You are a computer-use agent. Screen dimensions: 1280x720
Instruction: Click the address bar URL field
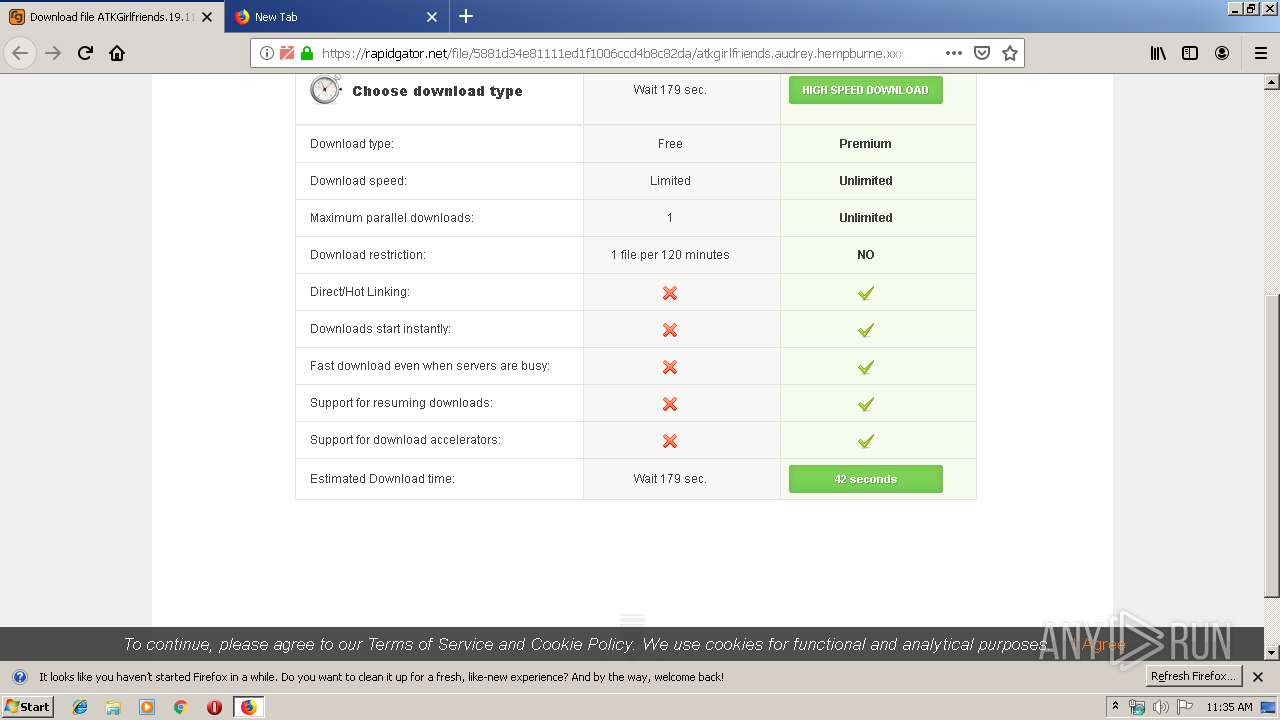tap(612, 53)
